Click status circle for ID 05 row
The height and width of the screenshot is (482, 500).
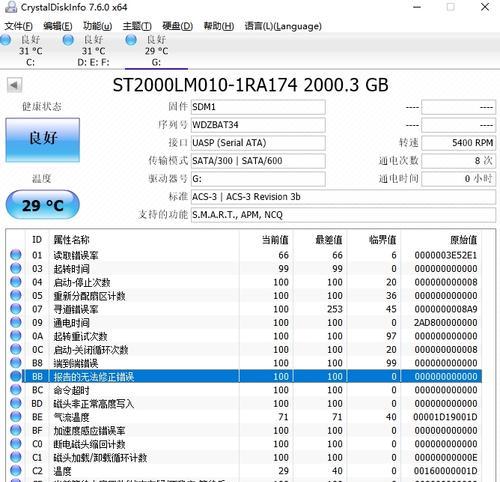[15, 296]
